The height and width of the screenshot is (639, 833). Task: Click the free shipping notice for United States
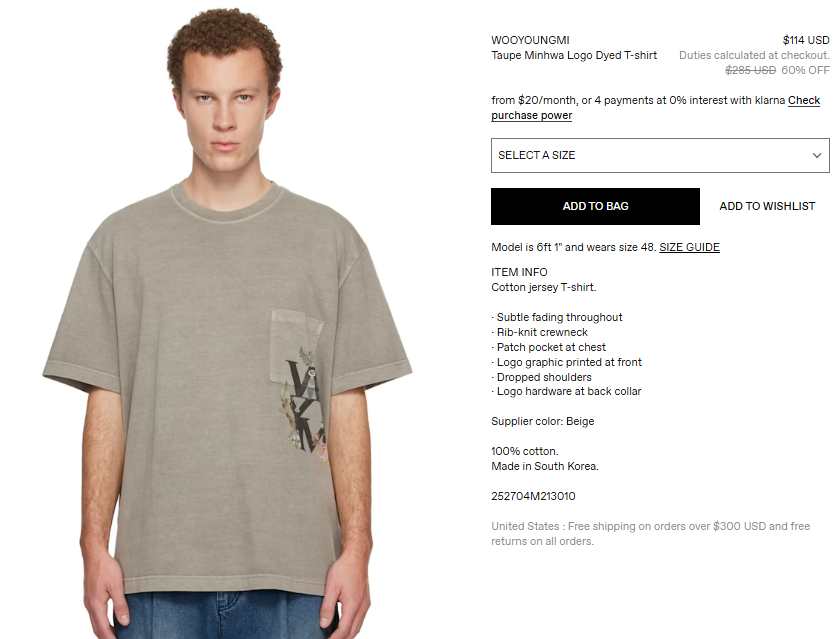[x=650, y=534]
